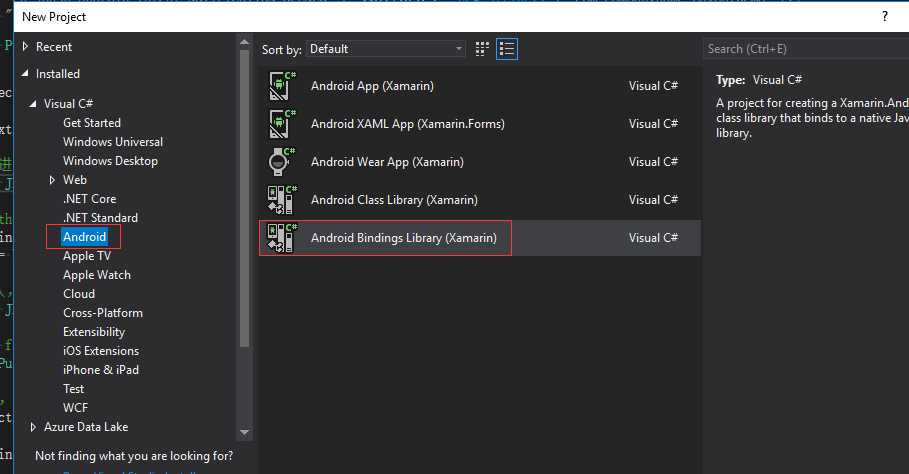Select the Android category
The width and height of the screenshot is (909, 474).
tap(85, 237)
